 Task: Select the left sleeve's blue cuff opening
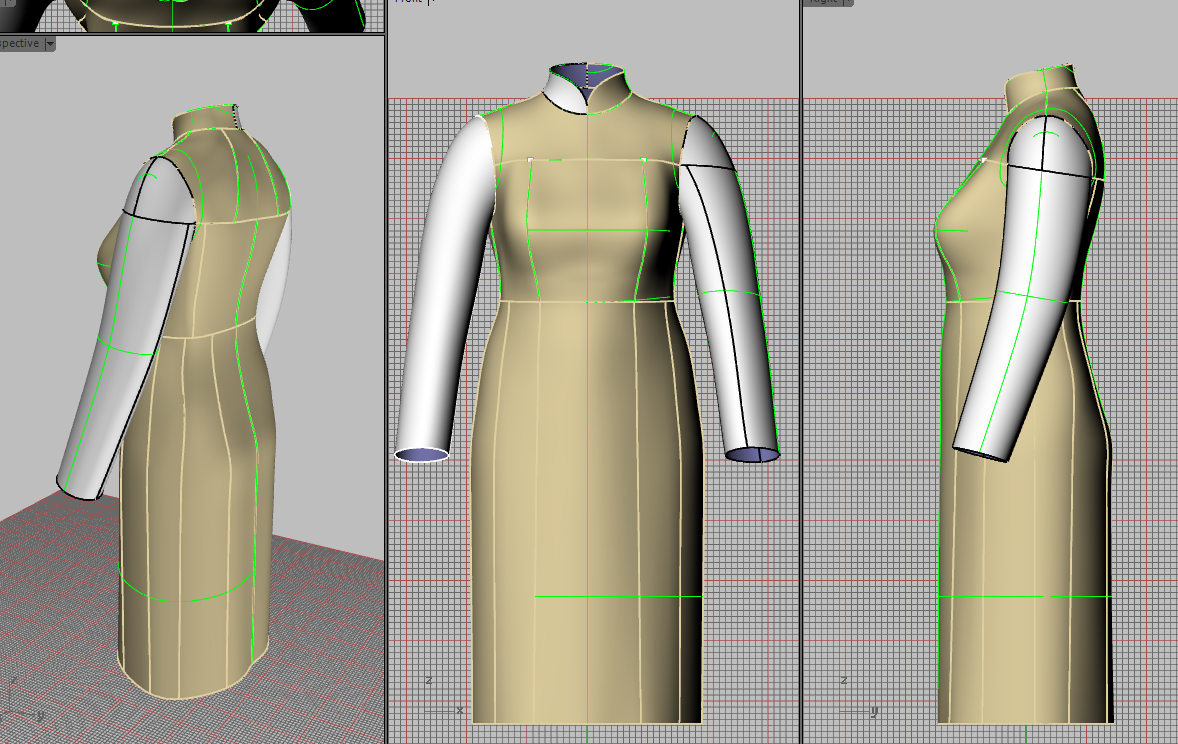coord(422,455)
